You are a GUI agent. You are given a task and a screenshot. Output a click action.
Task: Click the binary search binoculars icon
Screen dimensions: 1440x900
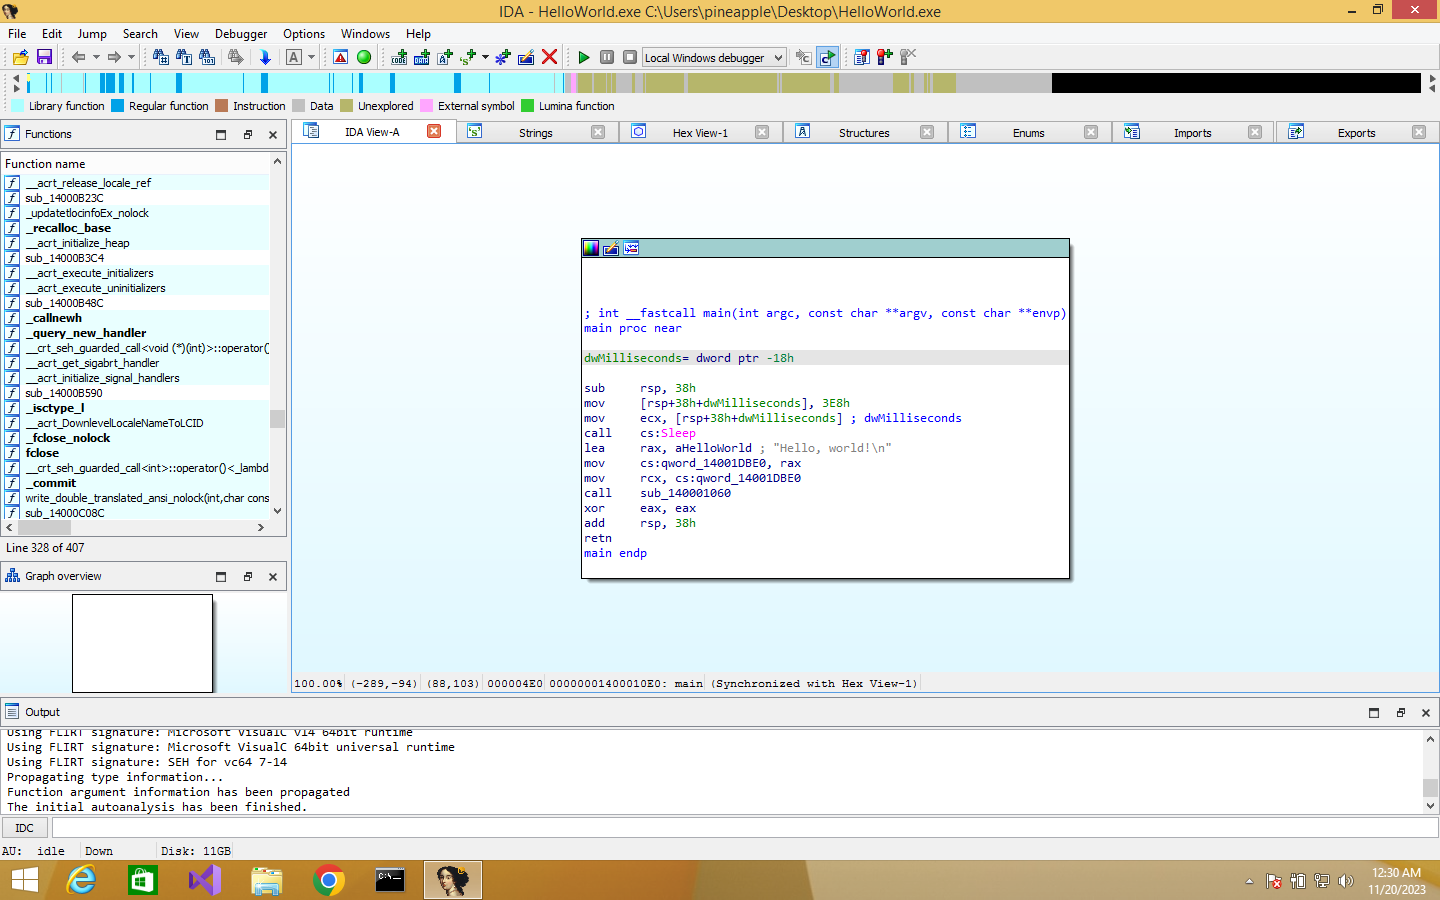207,57
